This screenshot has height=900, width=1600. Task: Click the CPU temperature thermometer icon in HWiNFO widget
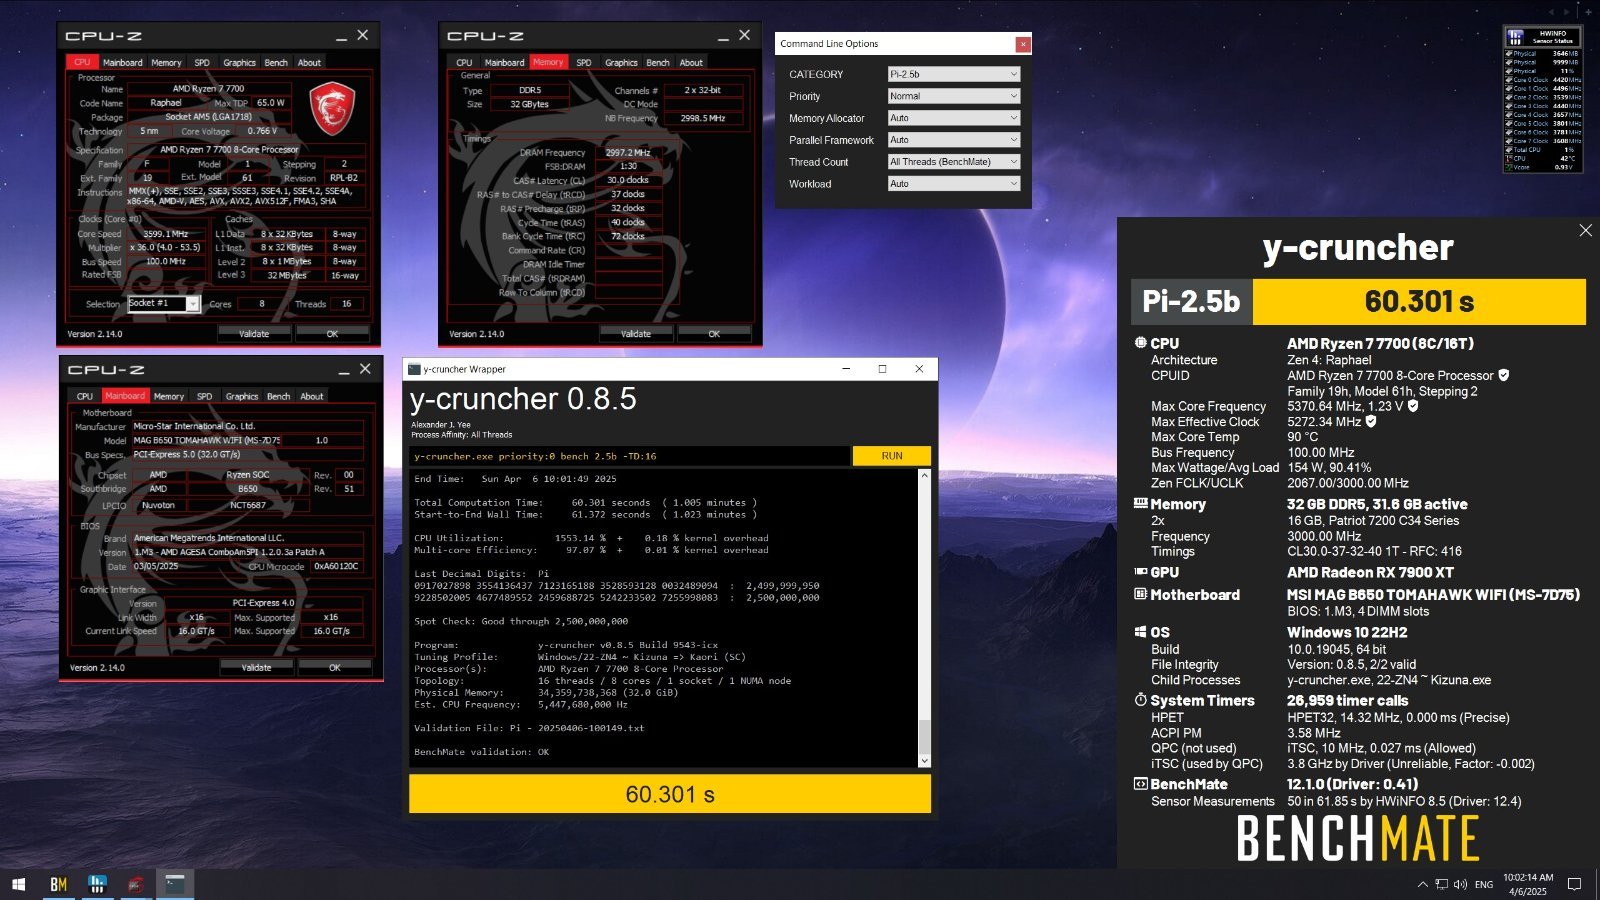[x=1509, y=158]
